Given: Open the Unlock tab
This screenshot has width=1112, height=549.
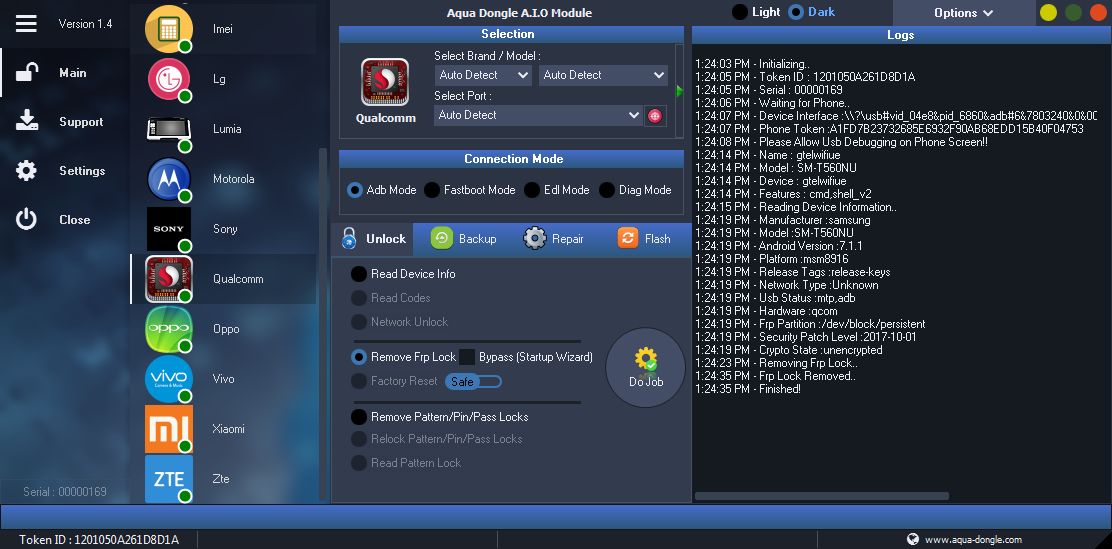Looking at the screenshot, I should point(374,239).
